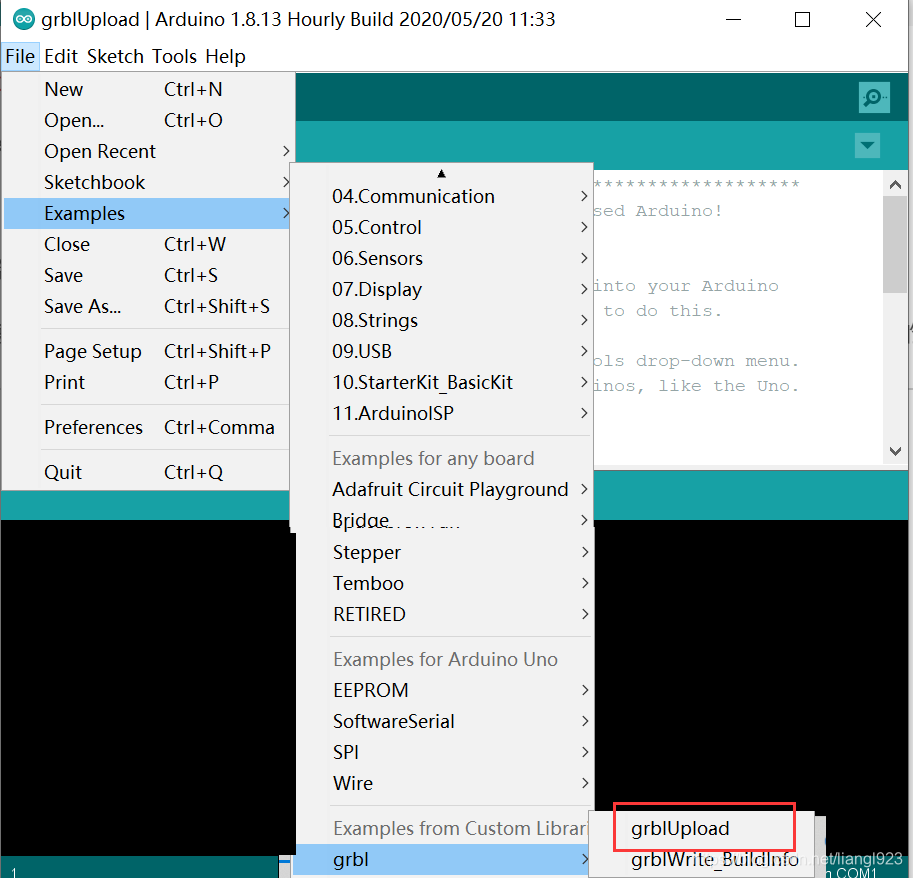Open the Tools menu

pos(175,56)
